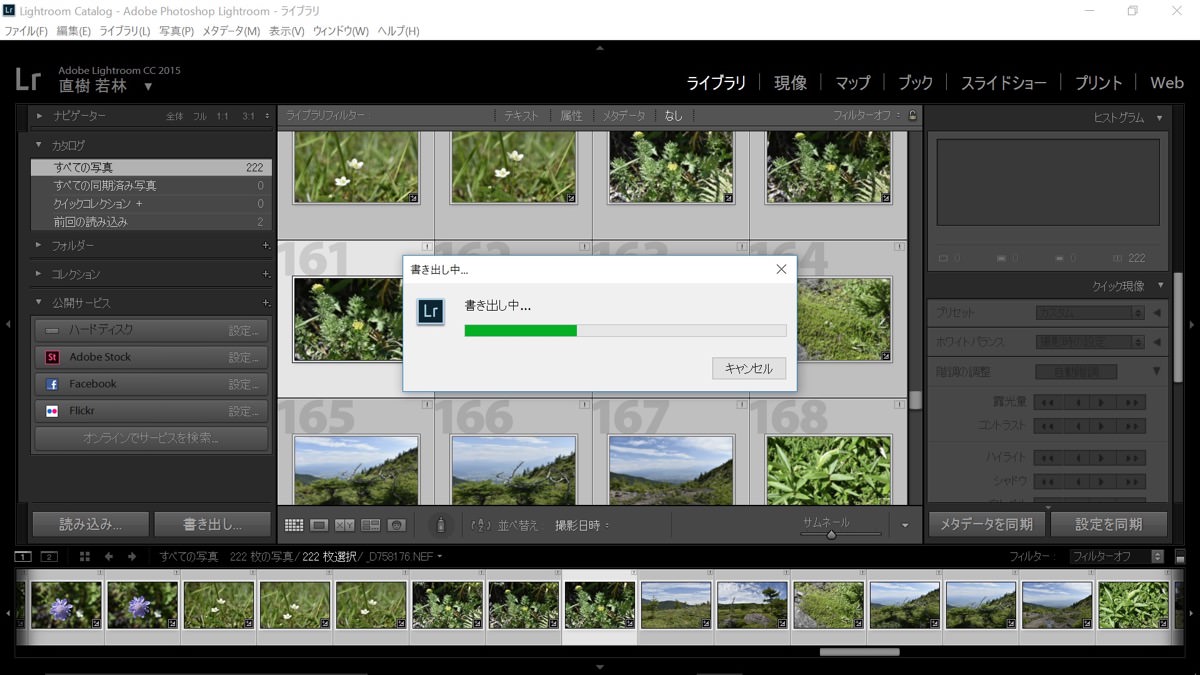This screenshot has height=675, width=1200.
Task: Click the キャンセル button in export dialog
Action: click(749, 368)
